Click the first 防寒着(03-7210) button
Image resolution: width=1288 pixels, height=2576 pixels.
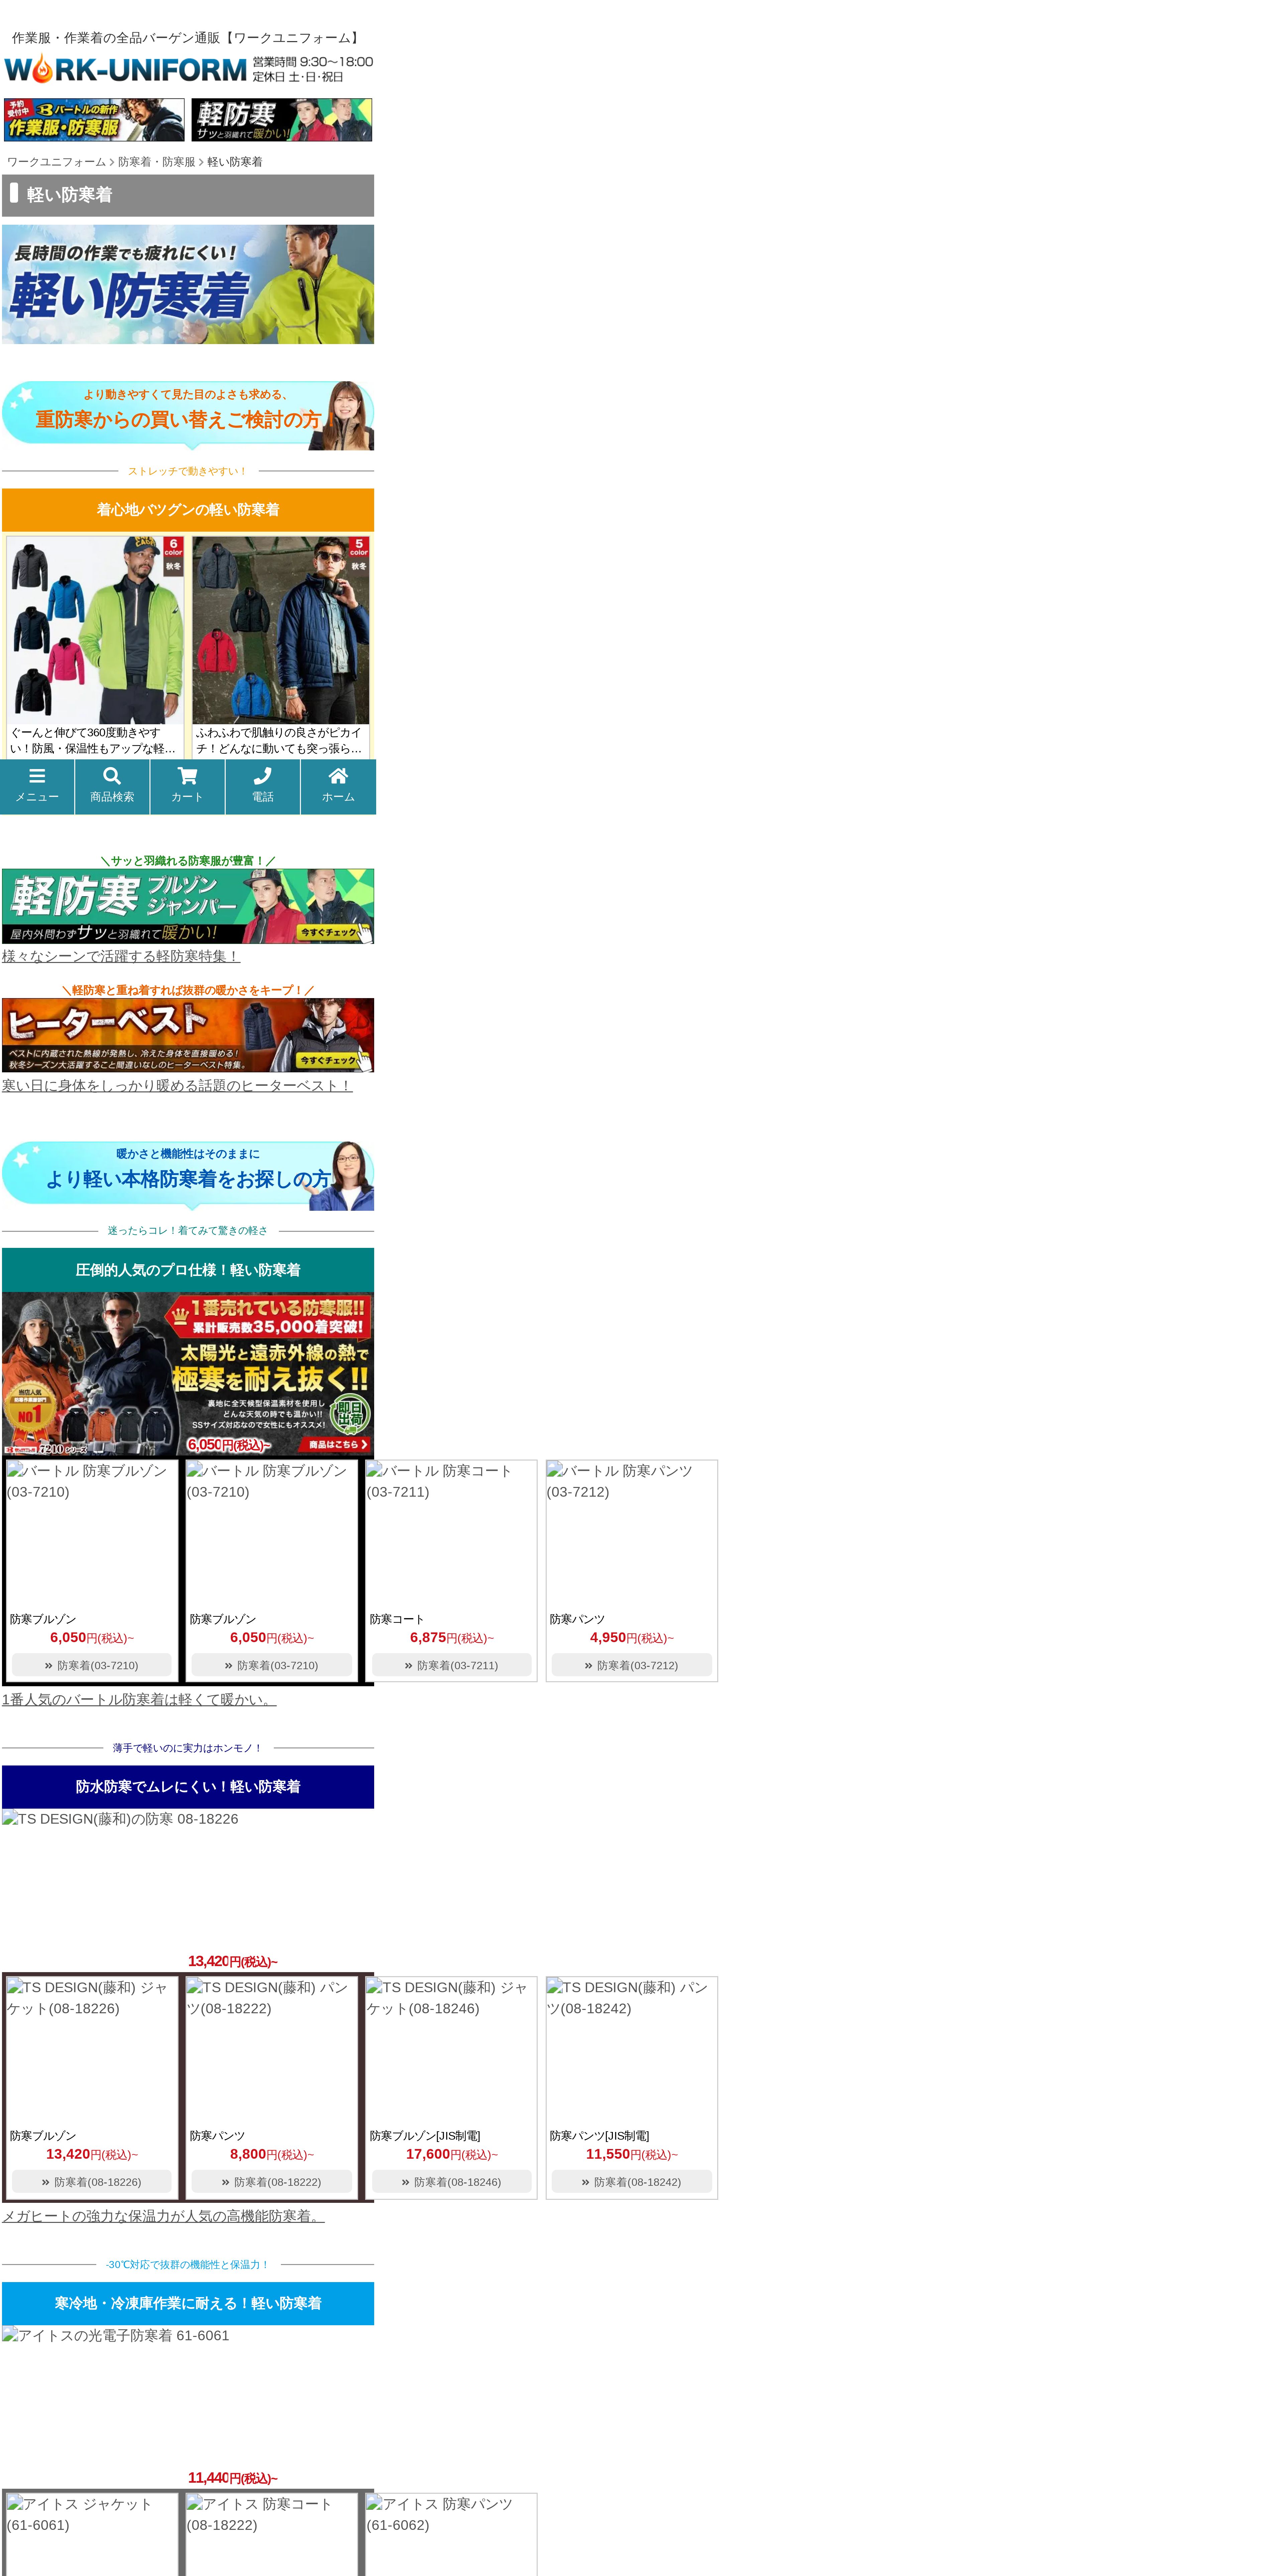coord(92,1665)
